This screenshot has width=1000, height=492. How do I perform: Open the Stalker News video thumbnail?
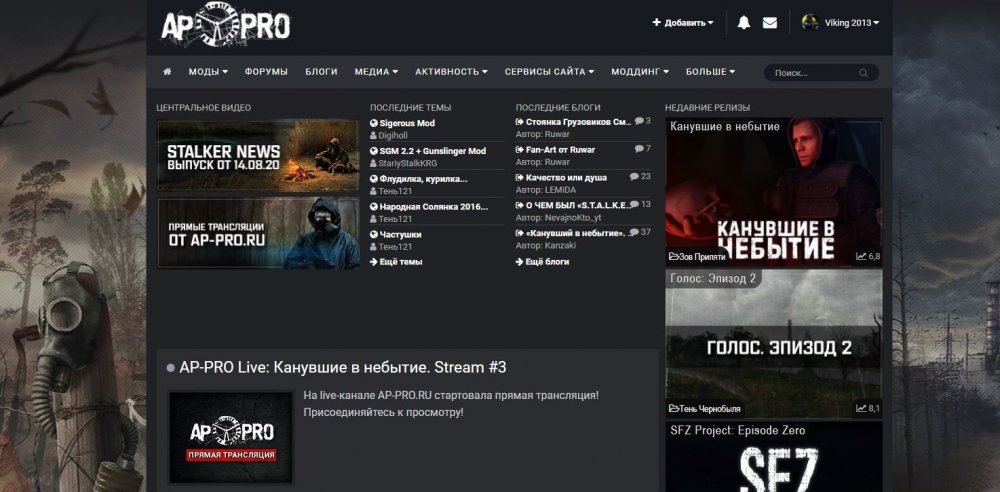(258, 155)
